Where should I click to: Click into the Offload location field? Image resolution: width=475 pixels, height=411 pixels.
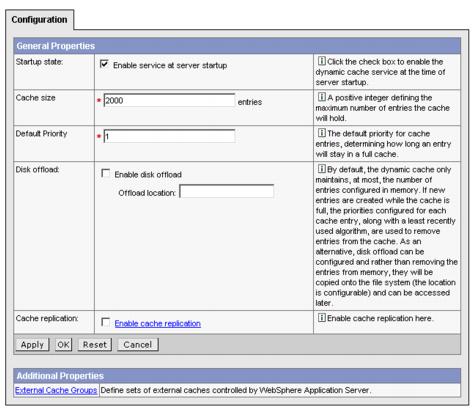[x=227, y=191]
